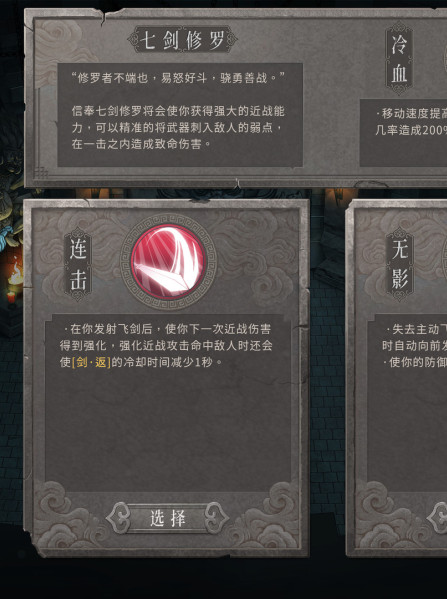Open the highlighted [剑·返] keyword
447x599 pixels.
(91, 362)
